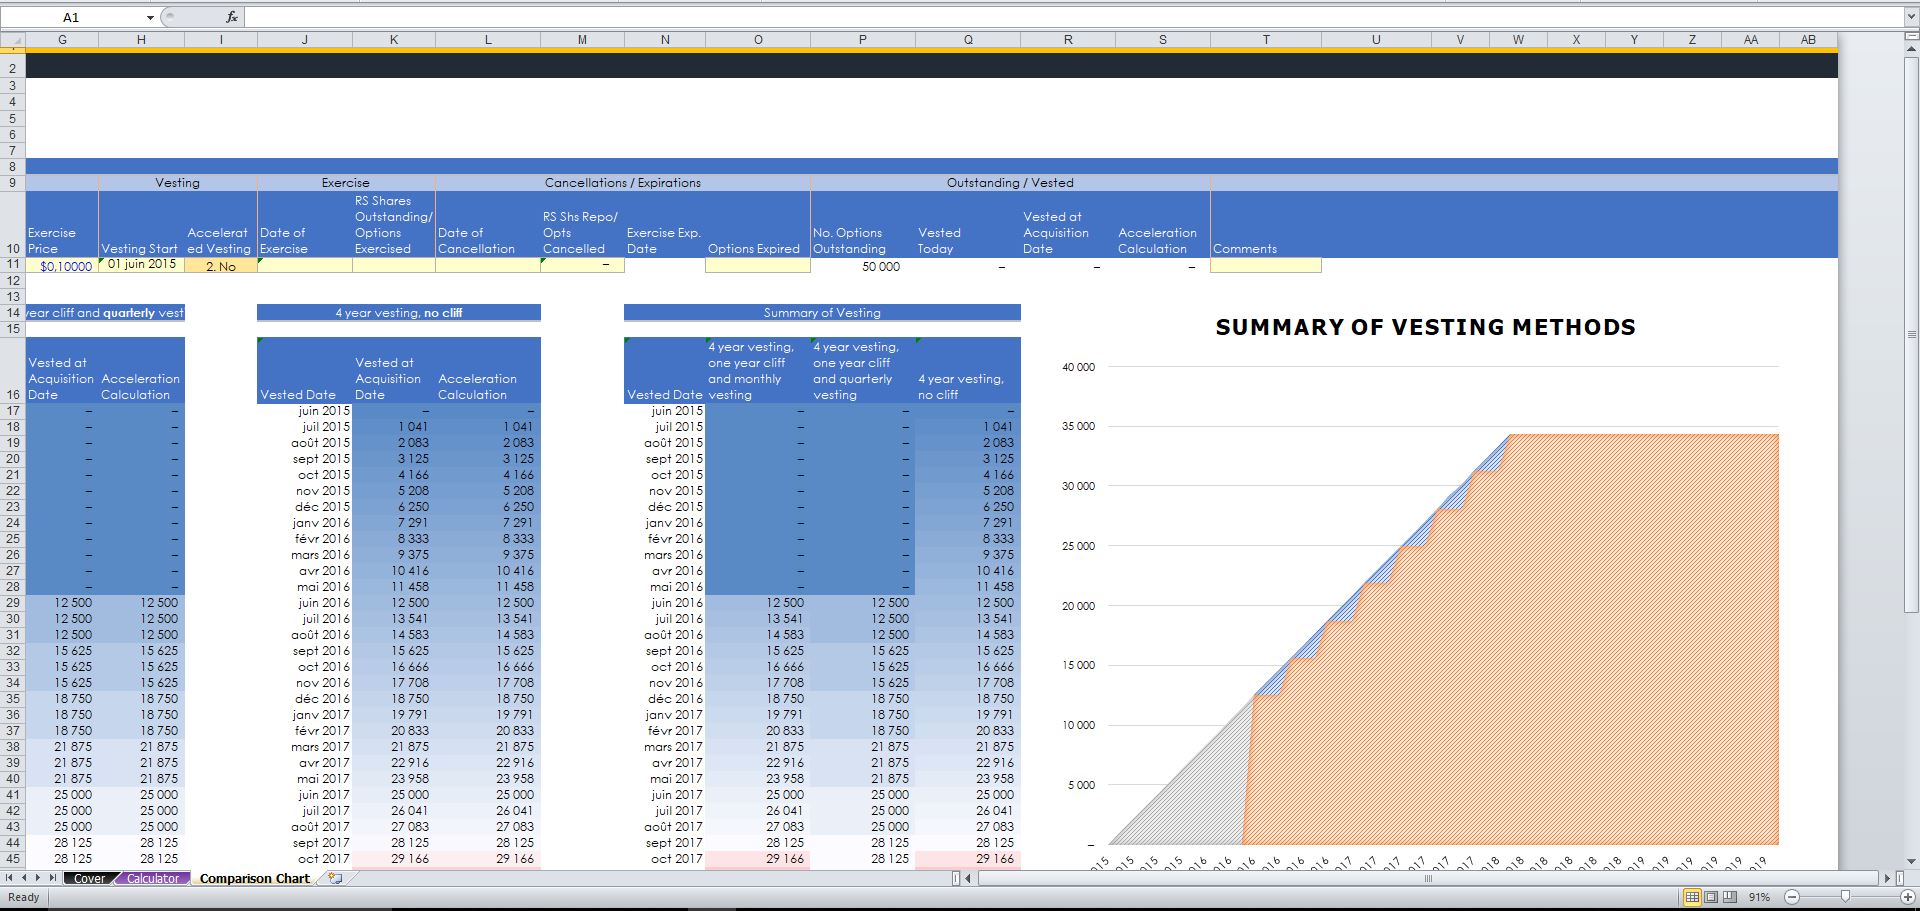Click Accelerated Vesting cell '2. No'
The height and width of the screenshot is (911, 1920).
click(x=221, y=266)
